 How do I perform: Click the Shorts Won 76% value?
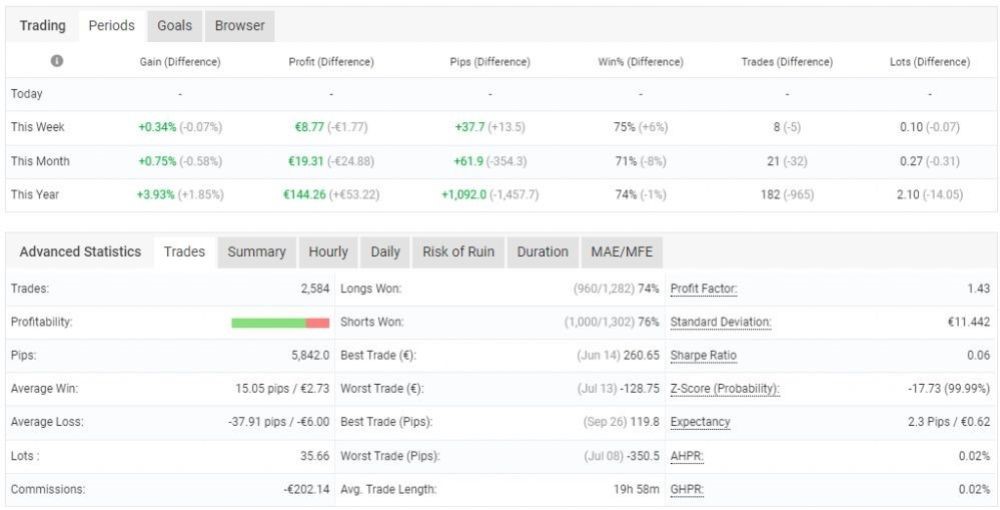point(648,323)
